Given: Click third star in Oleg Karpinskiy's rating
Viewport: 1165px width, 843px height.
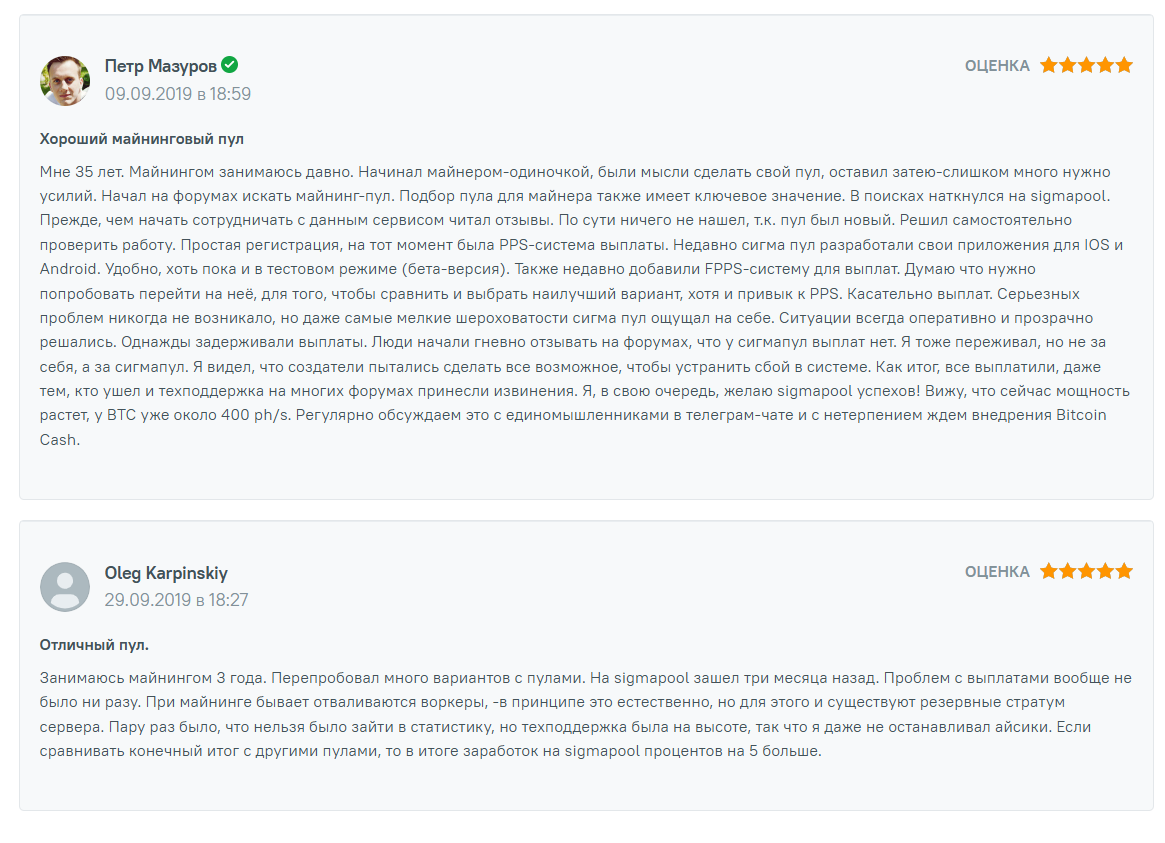Looking at the screenshot, I should (x=1086, y=571).
